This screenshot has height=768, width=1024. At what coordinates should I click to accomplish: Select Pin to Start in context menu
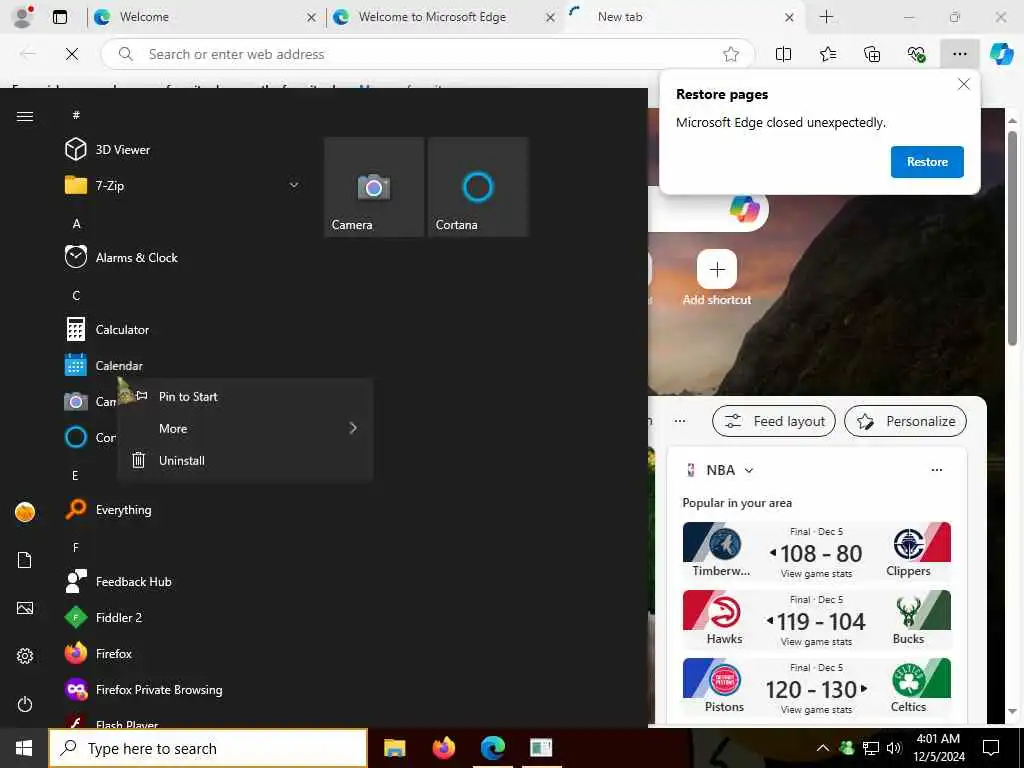(245, 396)
